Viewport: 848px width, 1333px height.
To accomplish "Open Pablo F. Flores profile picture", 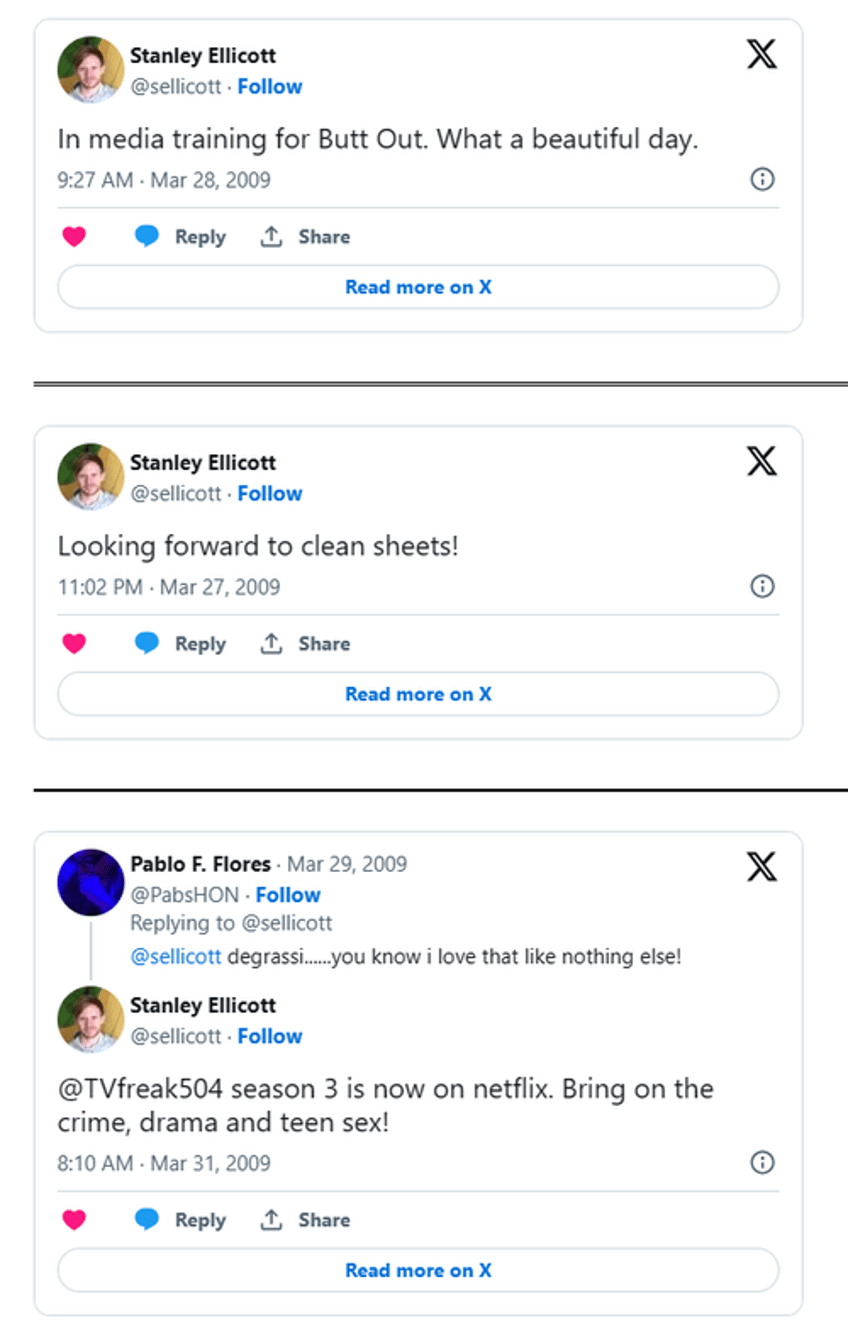I will click(x=91, y=882).
